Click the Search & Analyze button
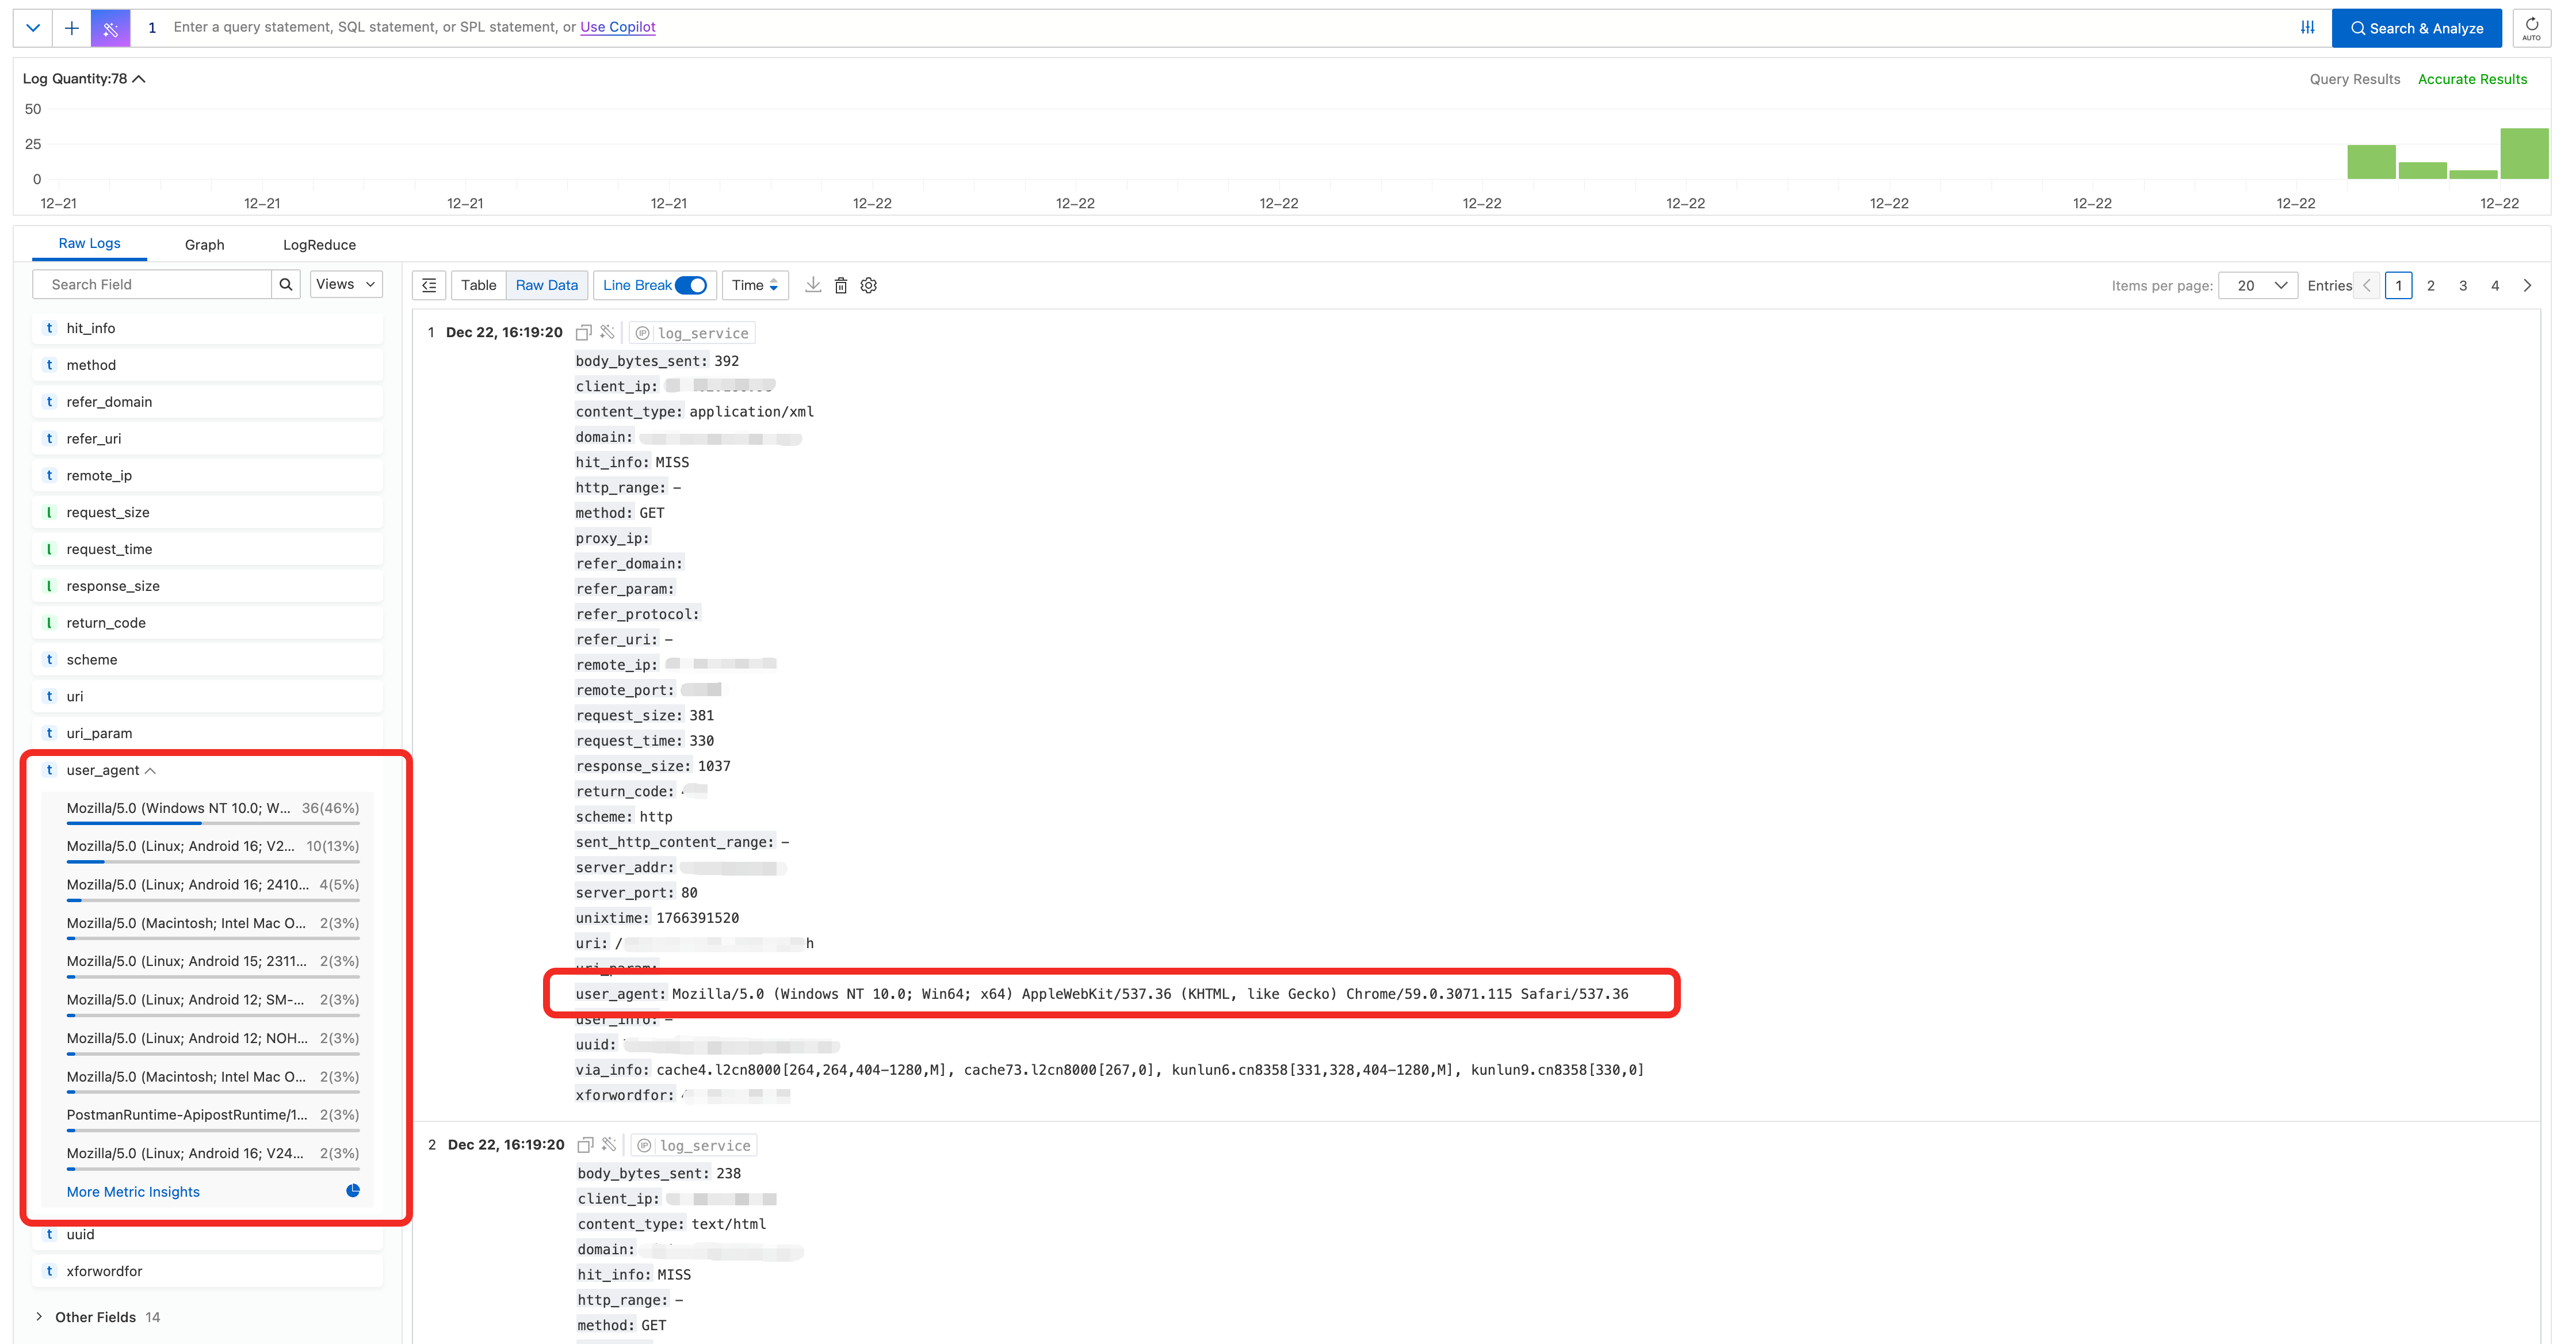 coord(2417,27)
